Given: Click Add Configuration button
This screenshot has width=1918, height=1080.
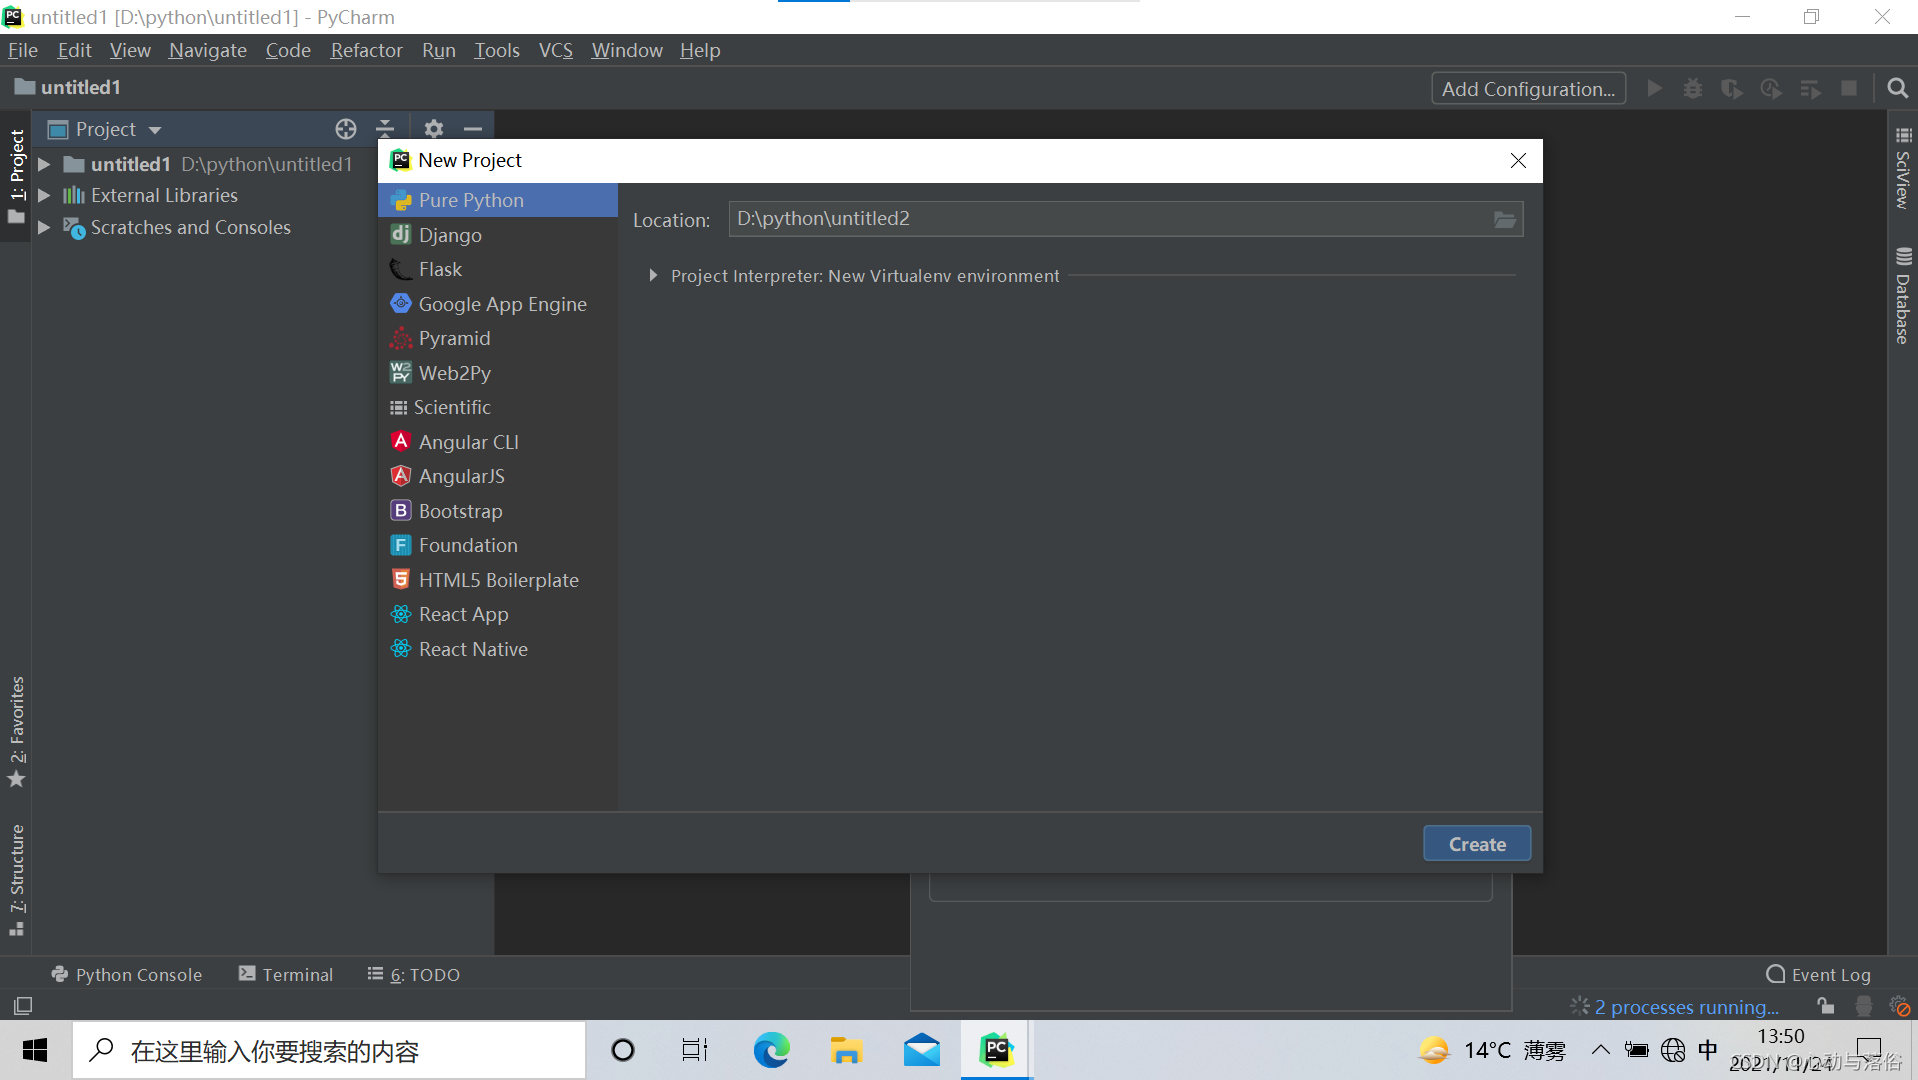Looking at the screenshot, I should click(1528, 89).
